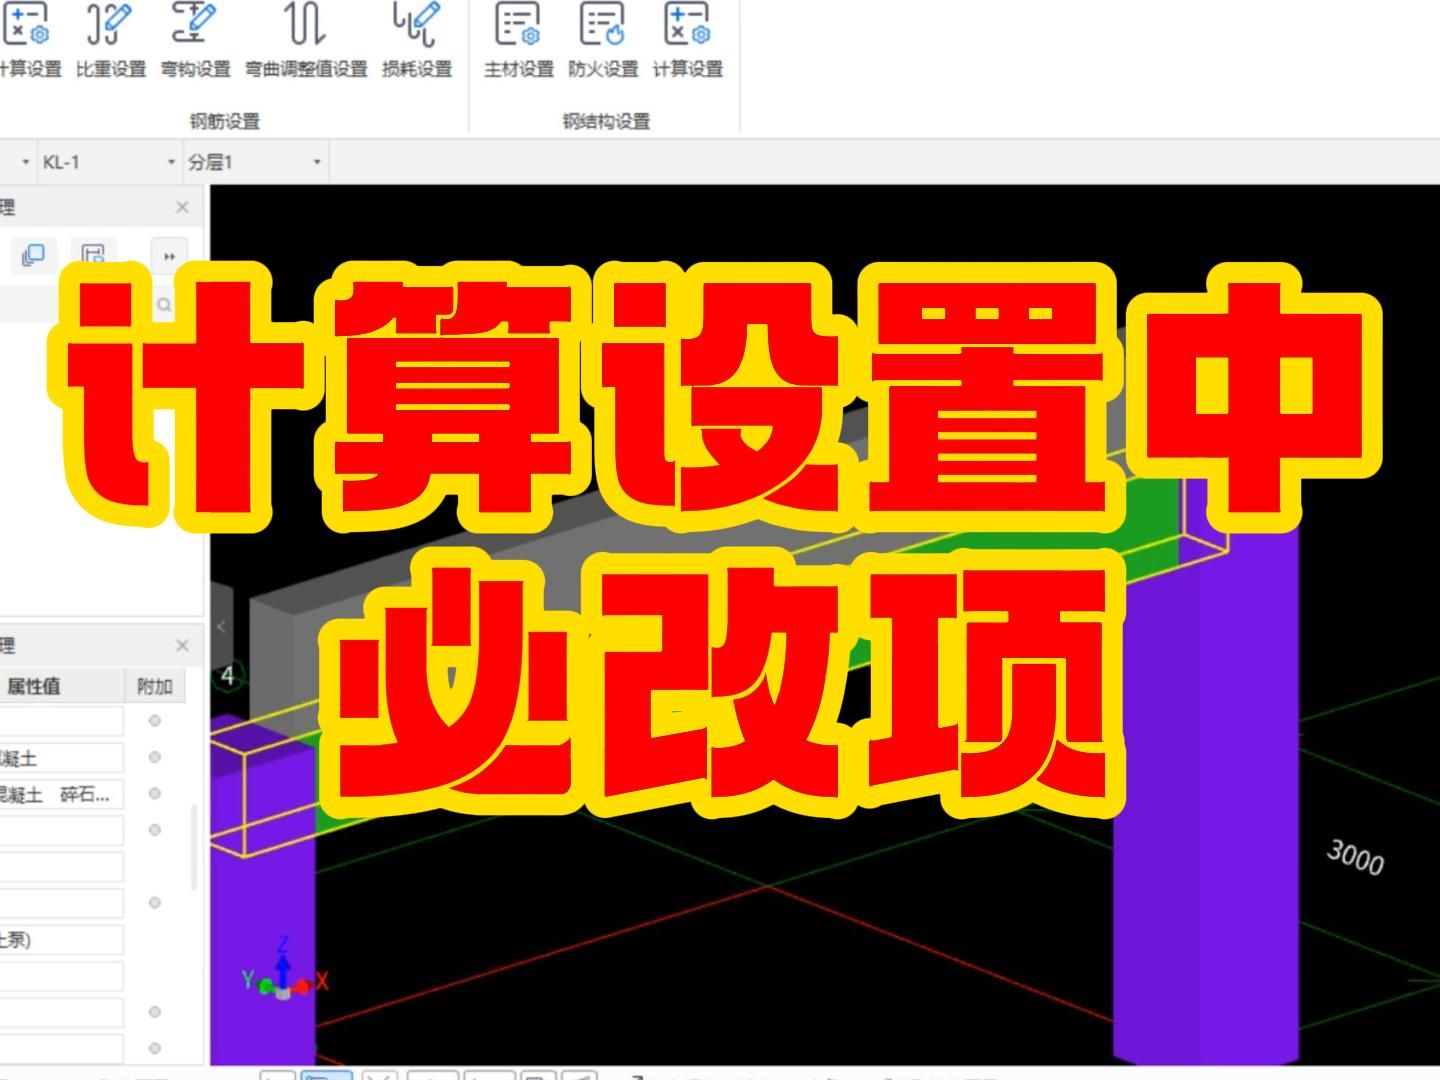The image size is (1440, 1080).
Task: Click the 3000 dimension label
Action: [1355, 858]
